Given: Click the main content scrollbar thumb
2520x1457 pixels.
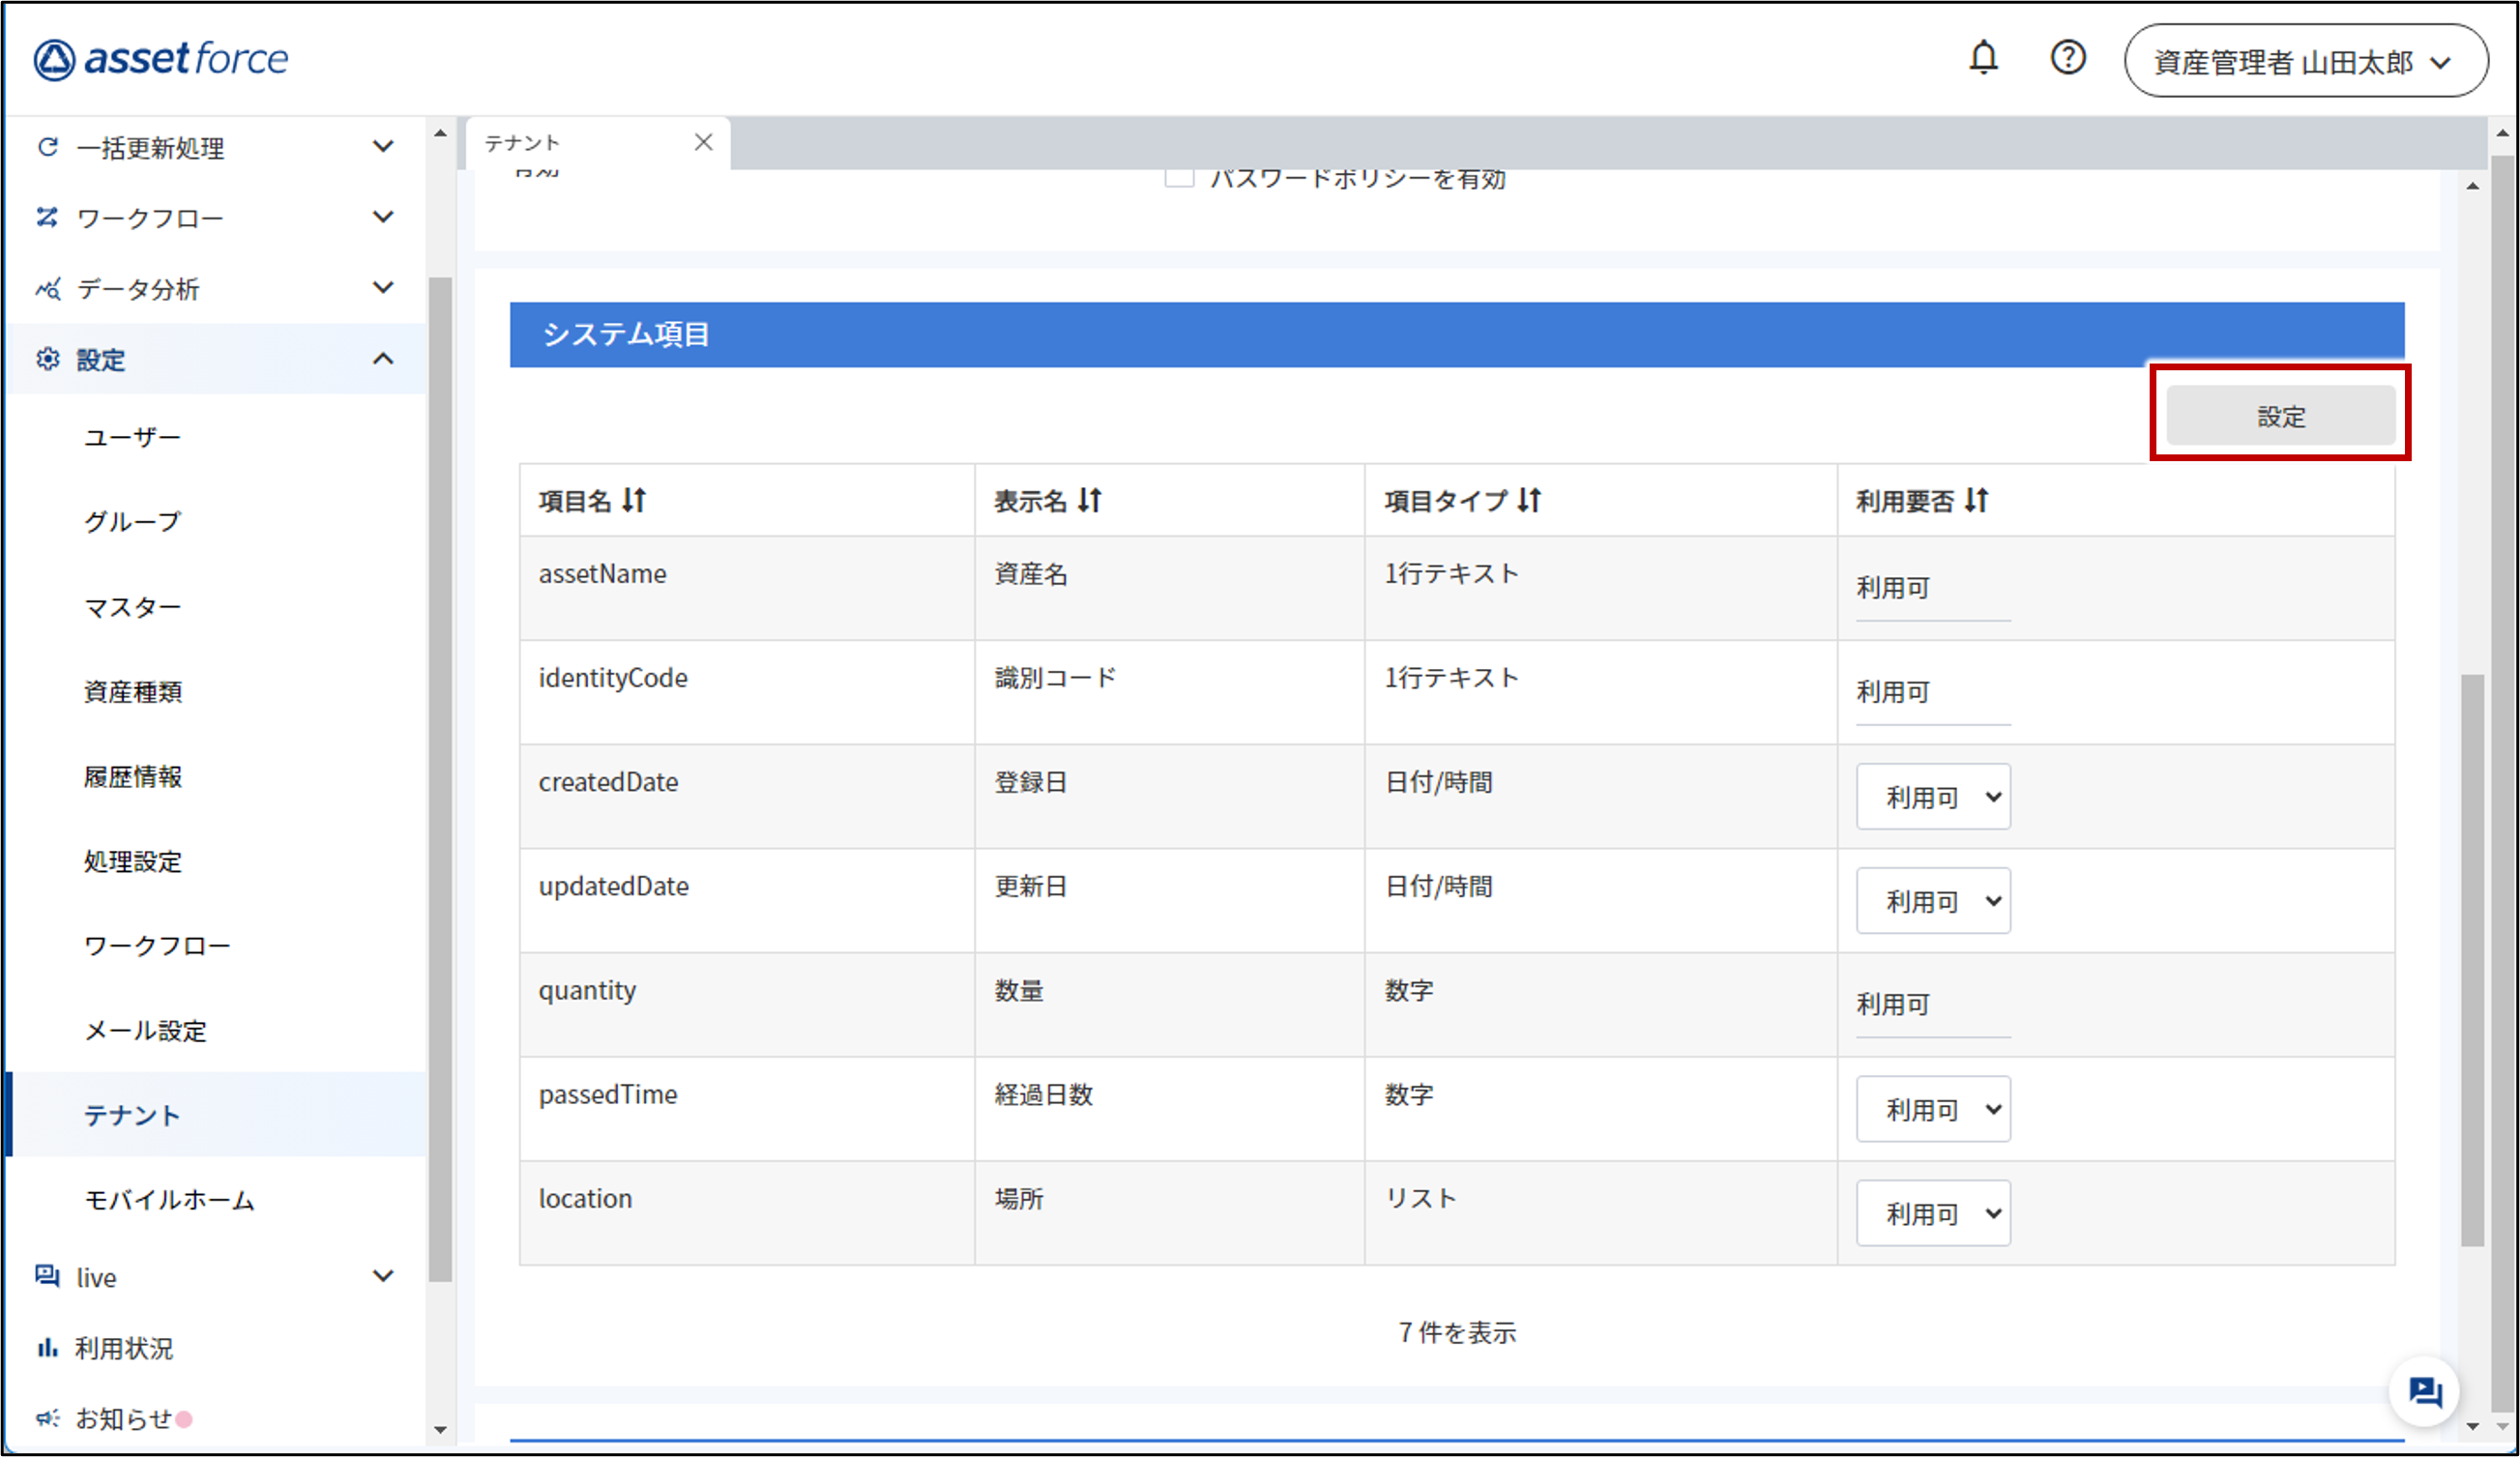Looking at the screenshot, I should 2472,960.
